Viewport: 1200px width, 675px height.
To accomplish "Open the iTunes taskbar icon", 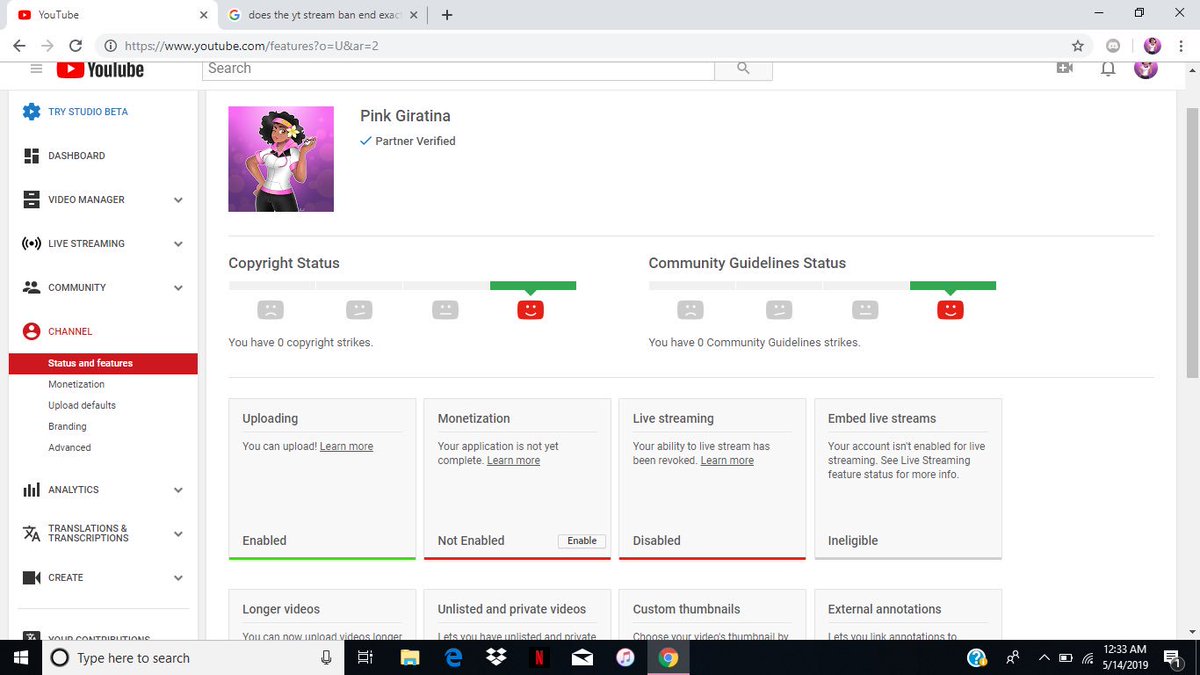I will click(x=625, y=658).
